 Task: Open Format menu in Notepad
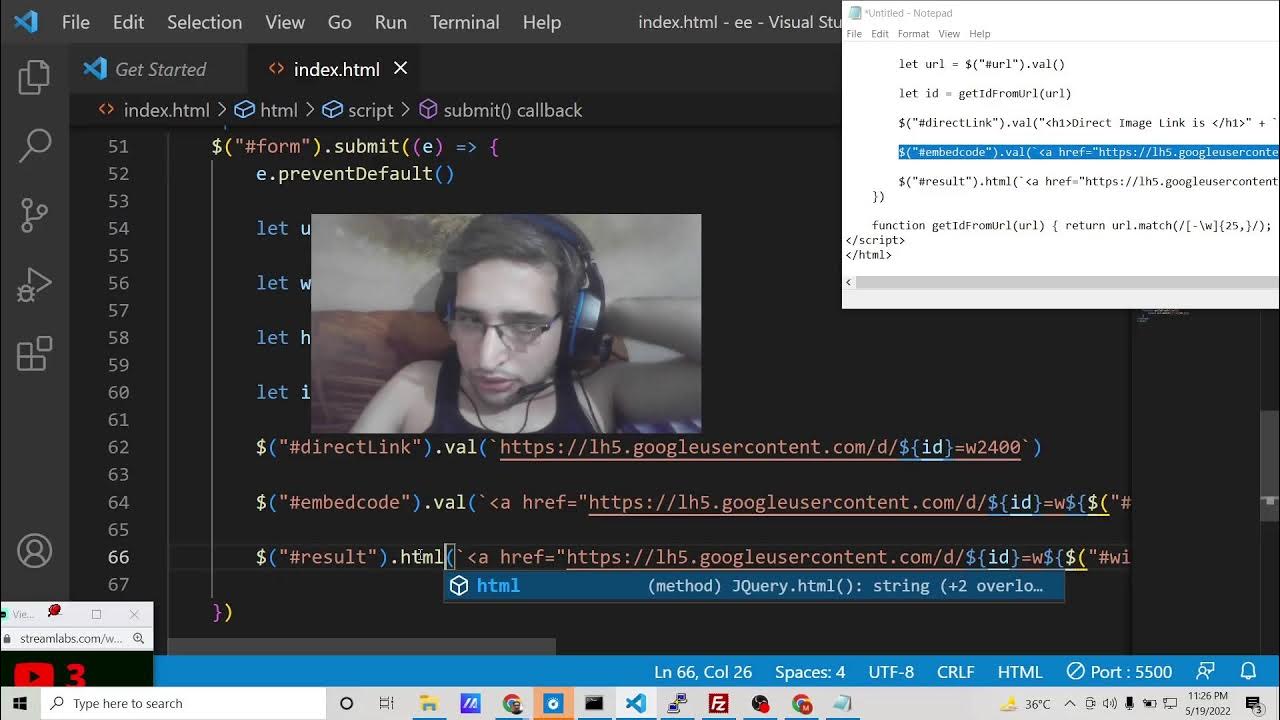(x=912, y=34)
